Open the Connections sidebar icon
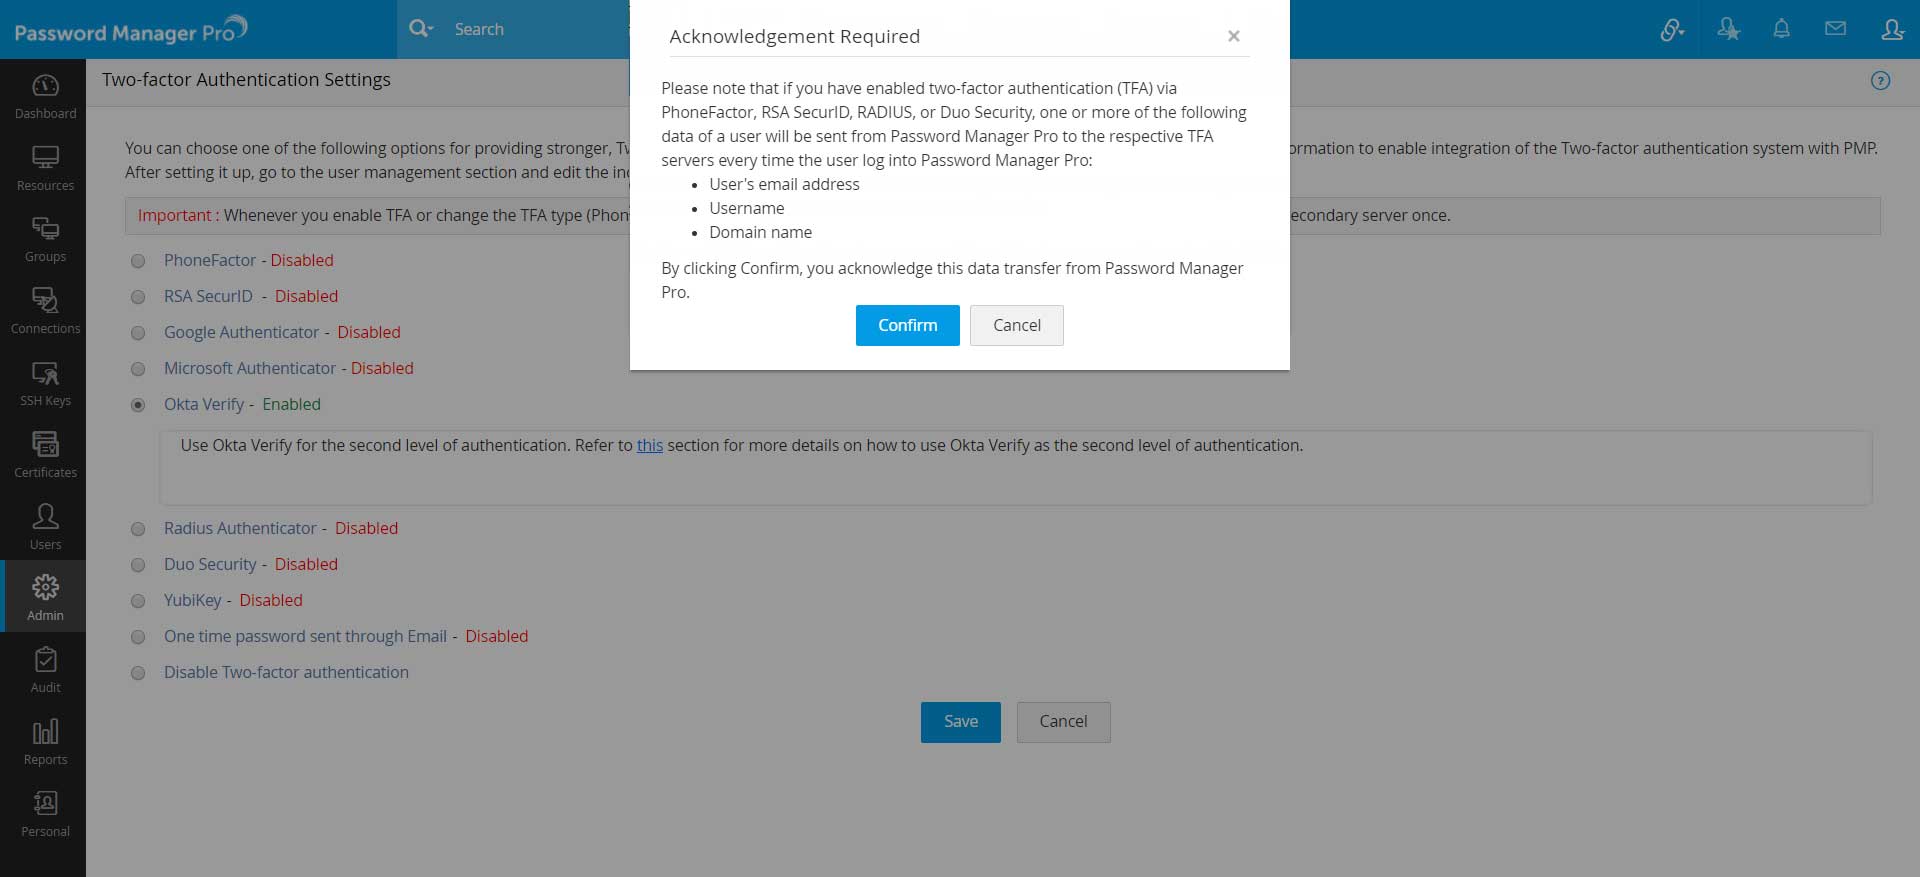This screenshot has height=877, width=1920. click(x=45, y=311)
